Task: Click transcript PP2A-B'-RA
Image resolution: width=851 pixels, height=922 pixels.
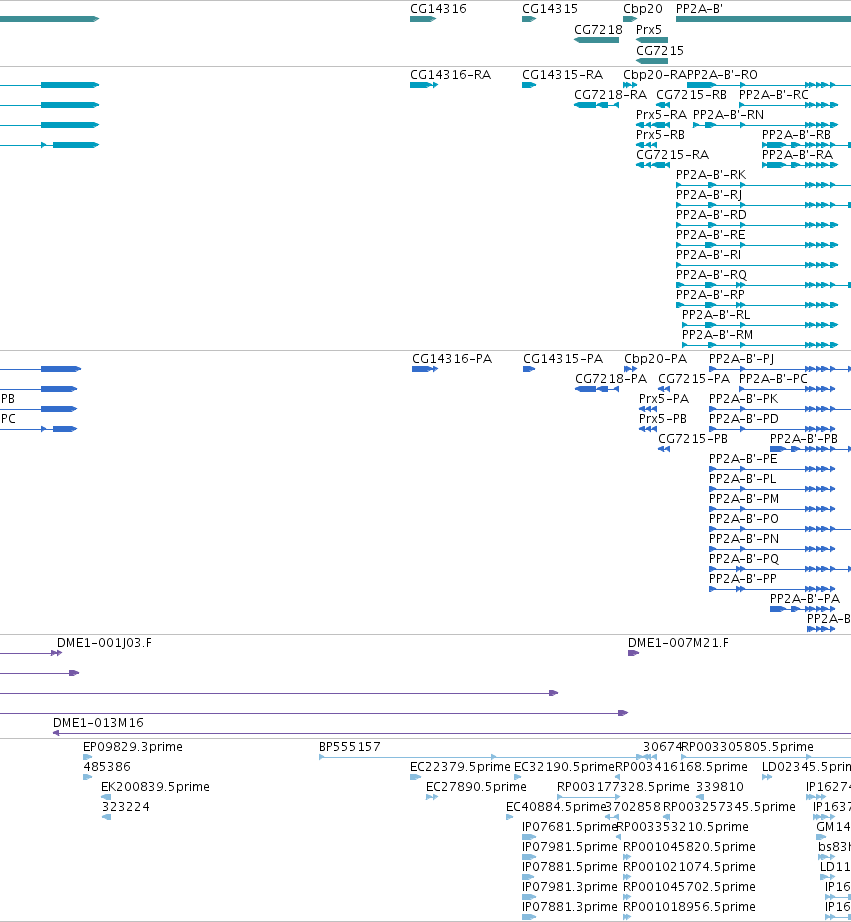Action: tap(797, 155)
